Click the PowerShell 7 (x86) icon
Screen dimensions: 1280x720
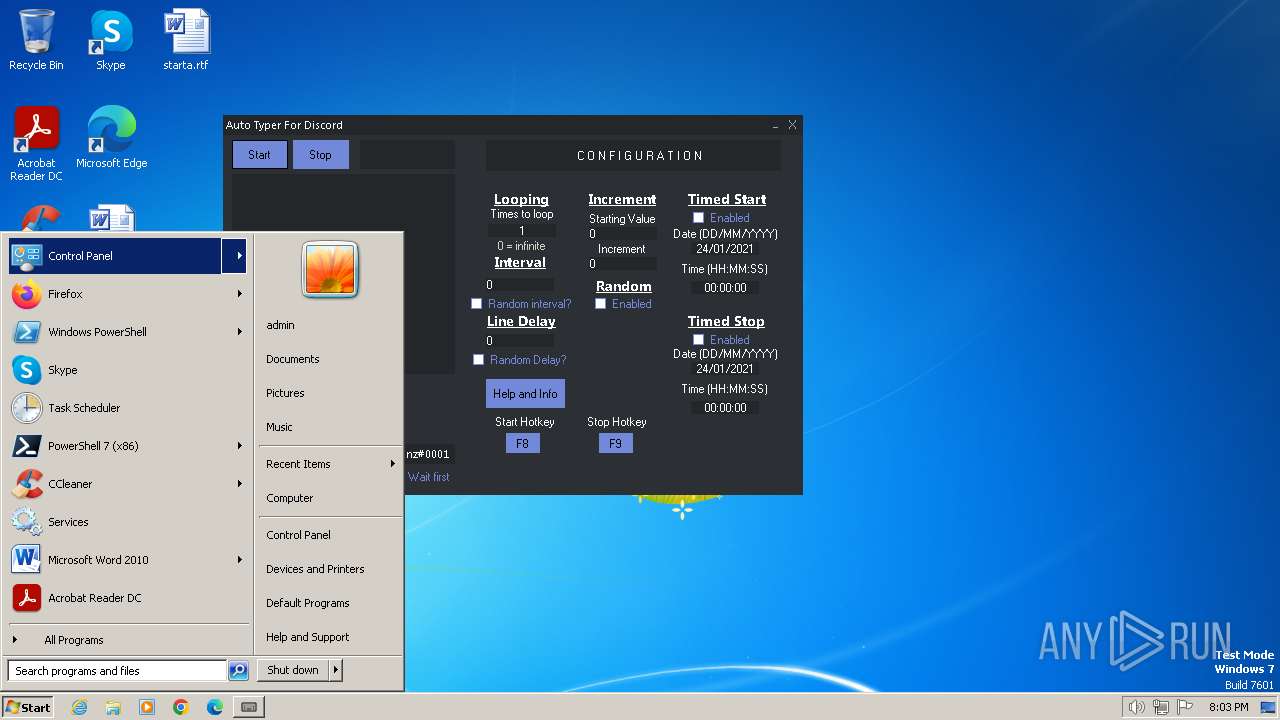[27, 446]
